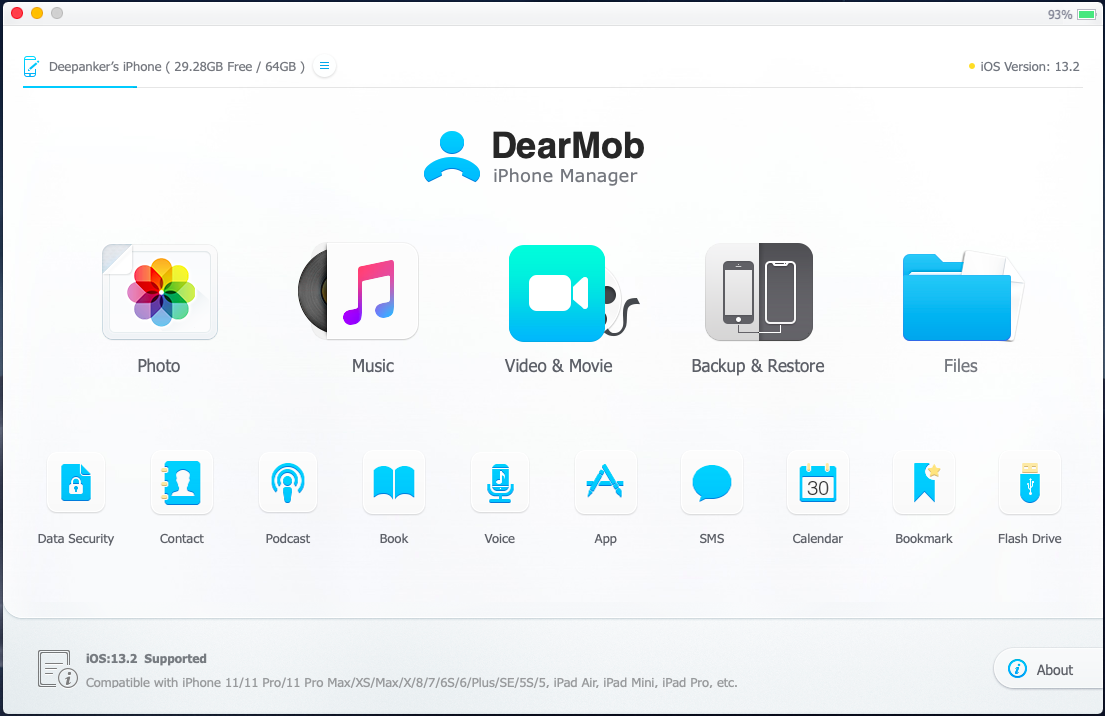This screenshot has width=1105, height=716.
Task: Open the Music manager icon
Action: pos(359,292)
